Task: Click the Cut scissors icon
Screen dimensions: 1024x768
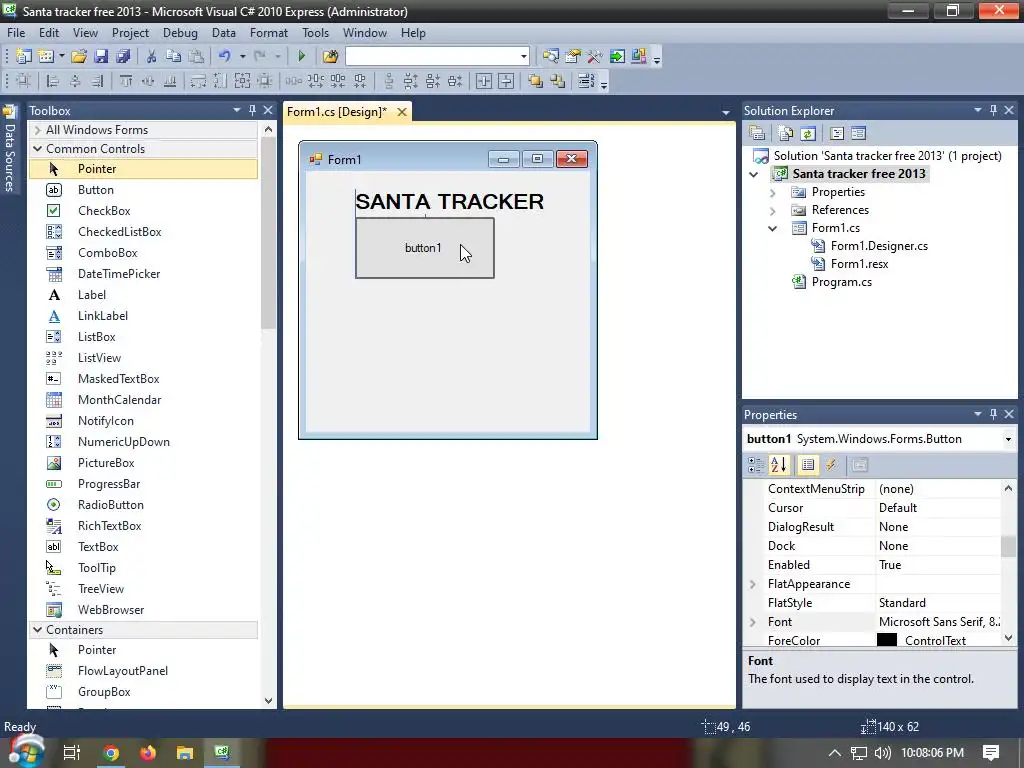Action: (152, 57)
